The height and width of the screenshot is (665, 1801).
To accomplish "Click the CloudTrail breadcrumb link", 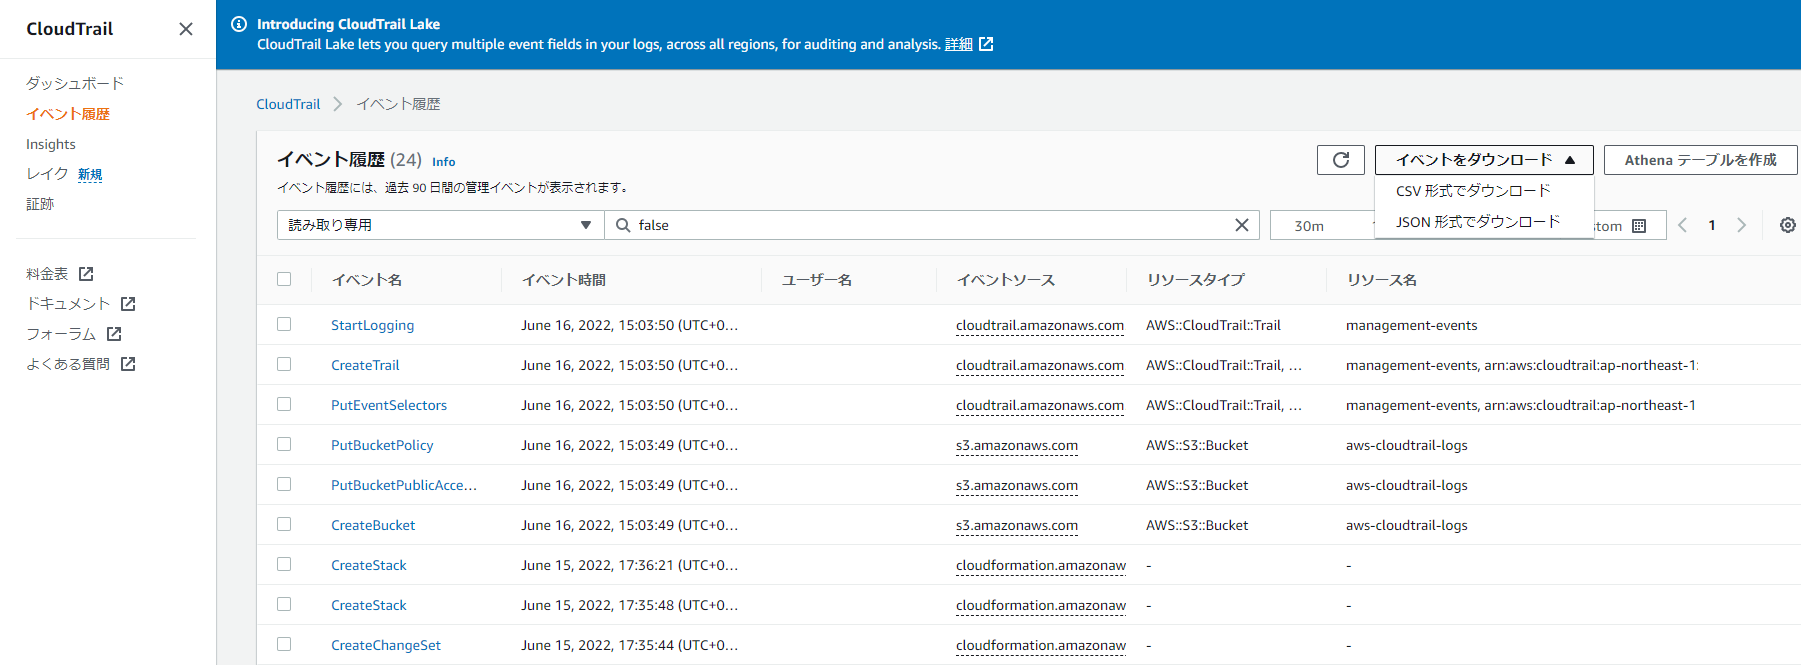I will pos(288,104).
